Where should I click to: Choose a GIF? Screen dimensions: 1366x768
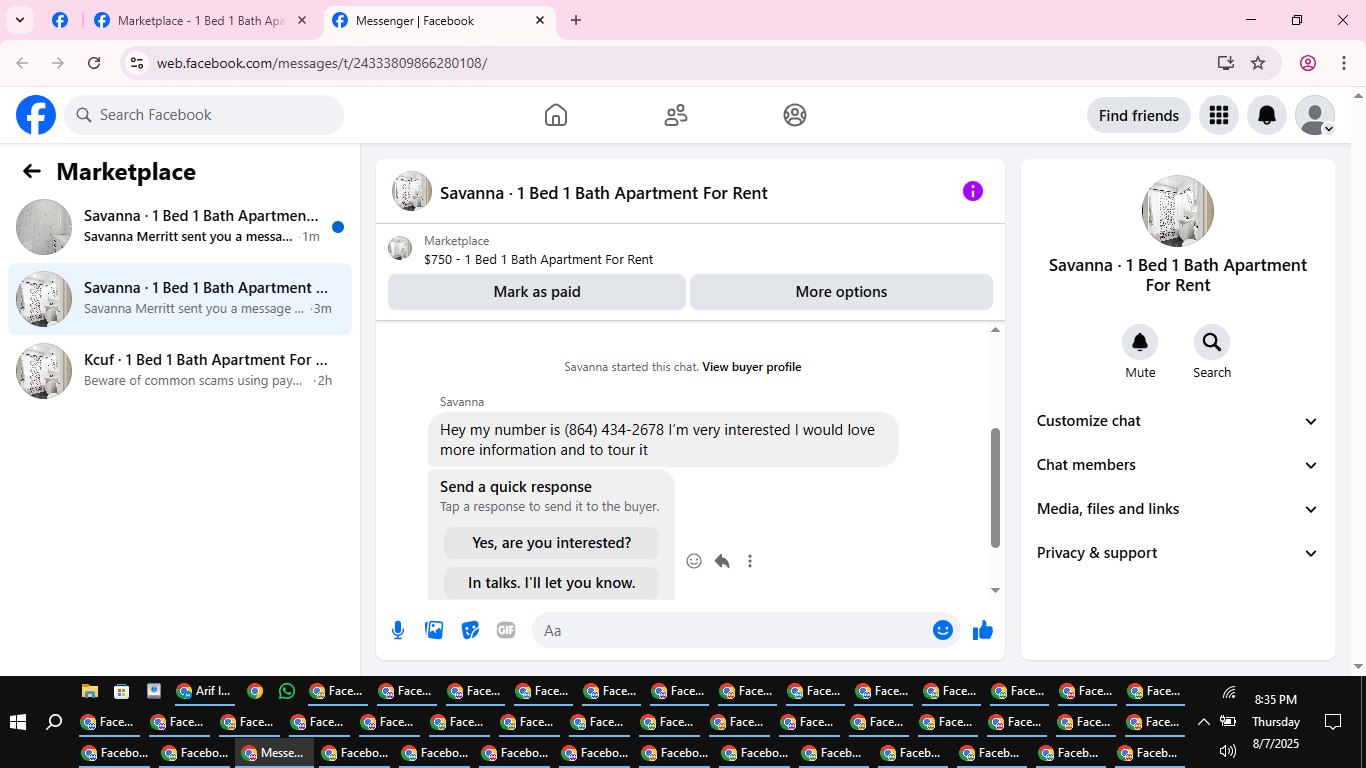click(x=506, y=630)
